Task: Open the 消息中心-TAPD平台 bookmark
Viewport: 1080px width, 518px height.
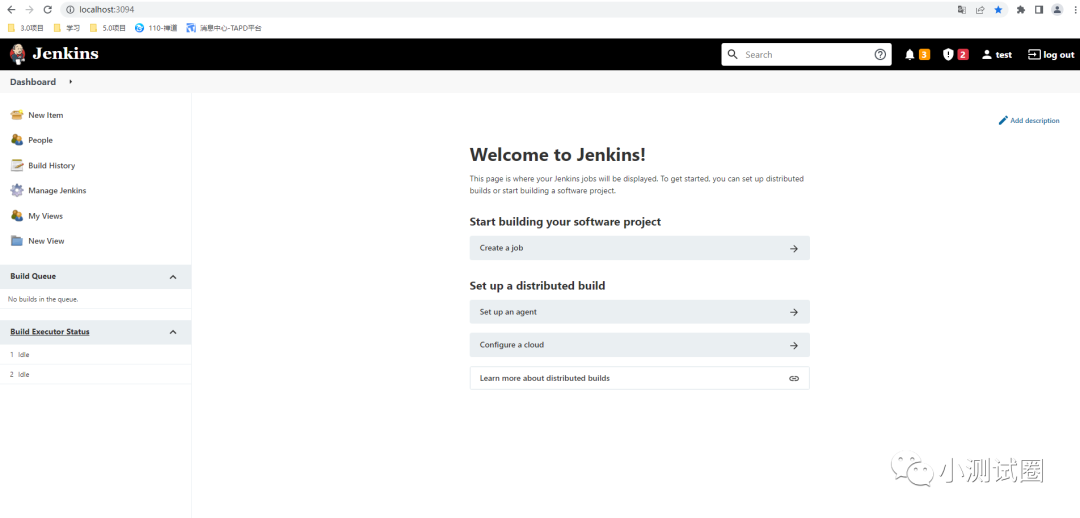Action: (224, 28)
